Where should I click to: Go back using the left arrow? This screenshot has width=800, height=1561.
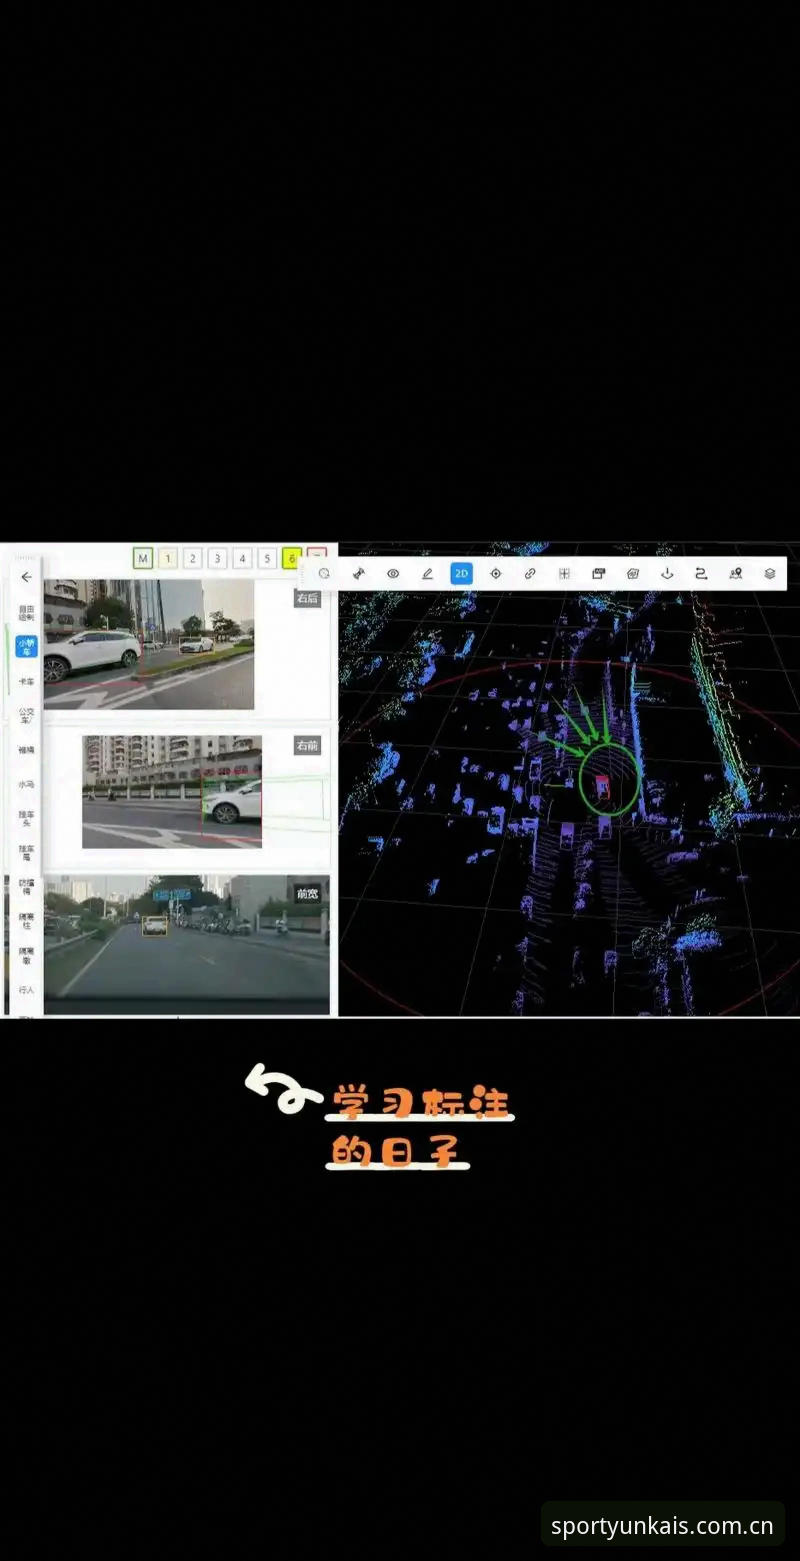tap(26, 577)
